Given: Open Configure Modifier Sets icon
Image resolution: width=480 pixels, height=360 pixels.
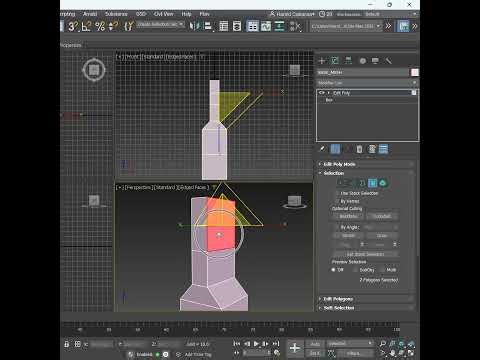Looking at the screenshot, I should point(372,149).
